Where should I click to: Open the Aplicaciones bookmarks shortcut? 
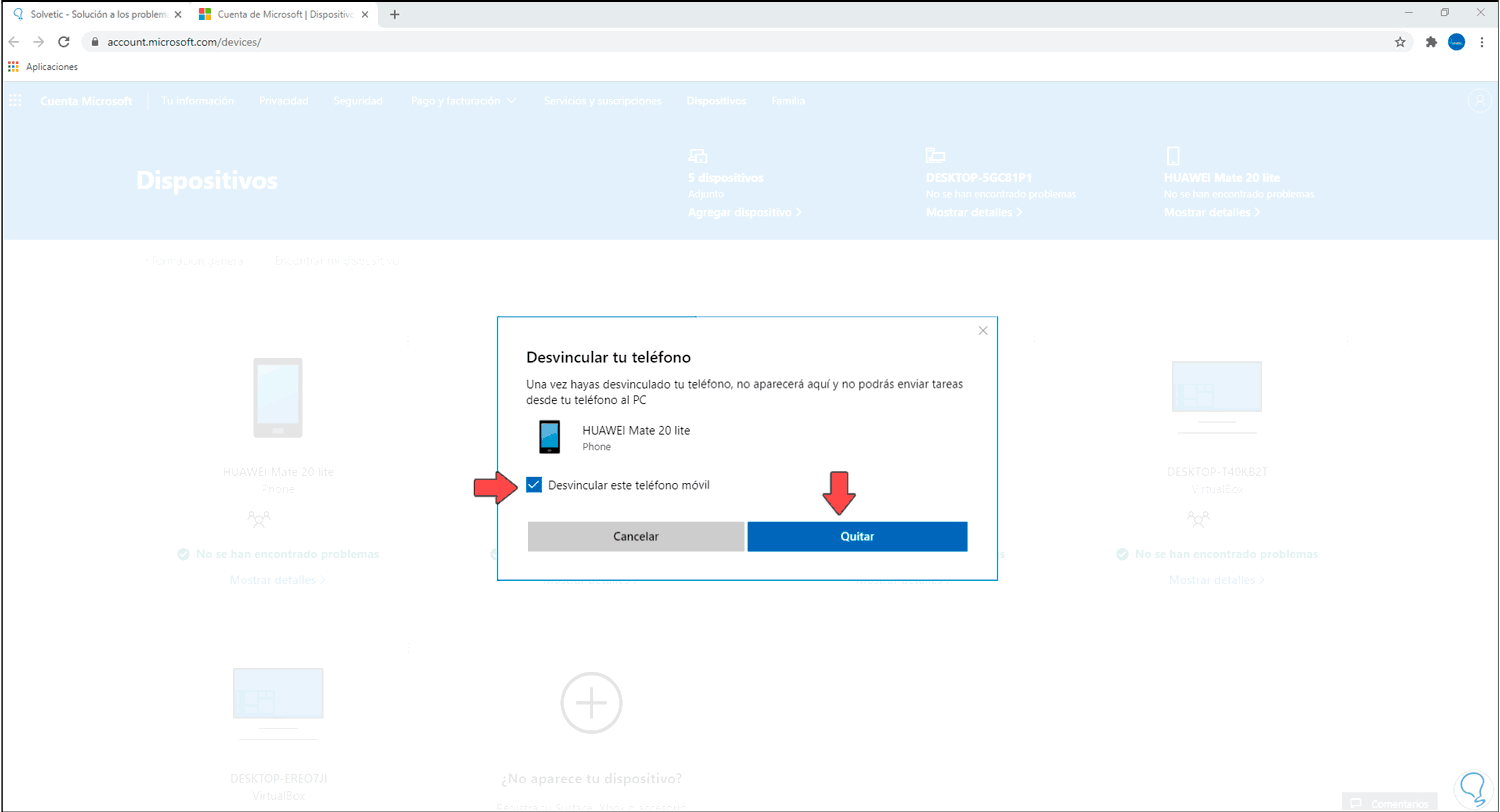pos(43,67)
